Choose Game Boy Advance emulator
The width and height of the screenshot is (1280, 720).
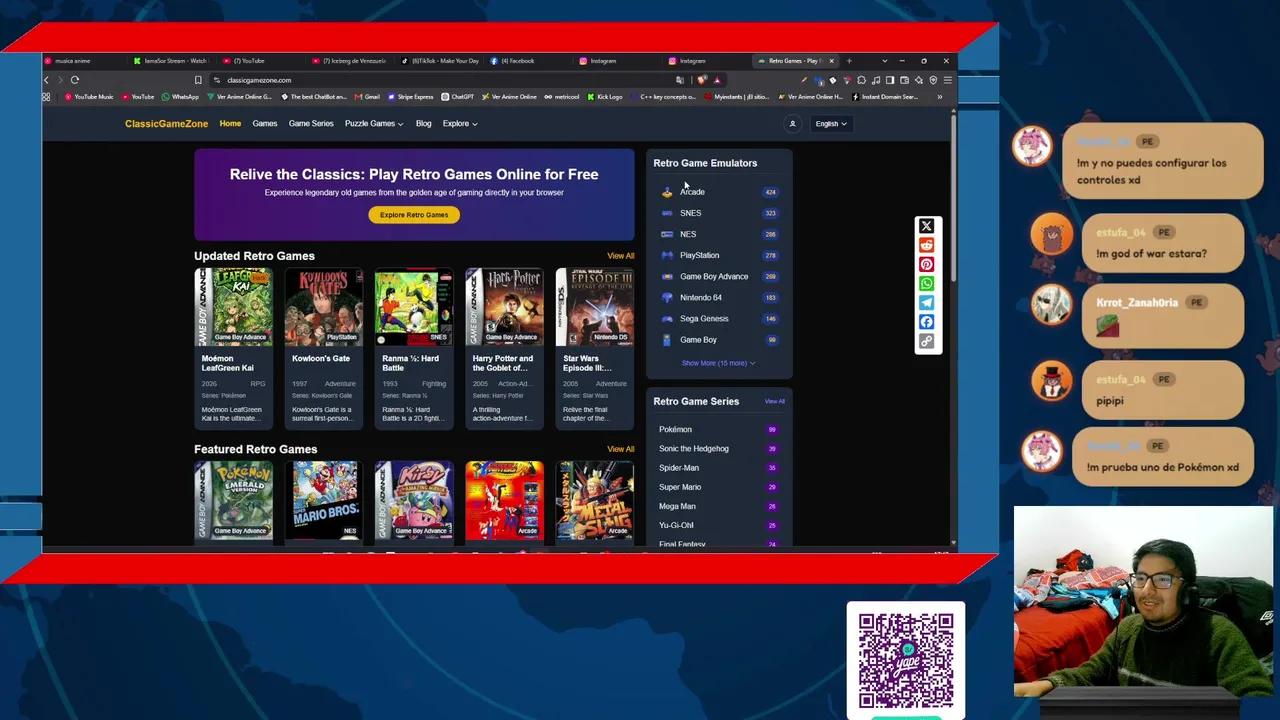(719, 276)
